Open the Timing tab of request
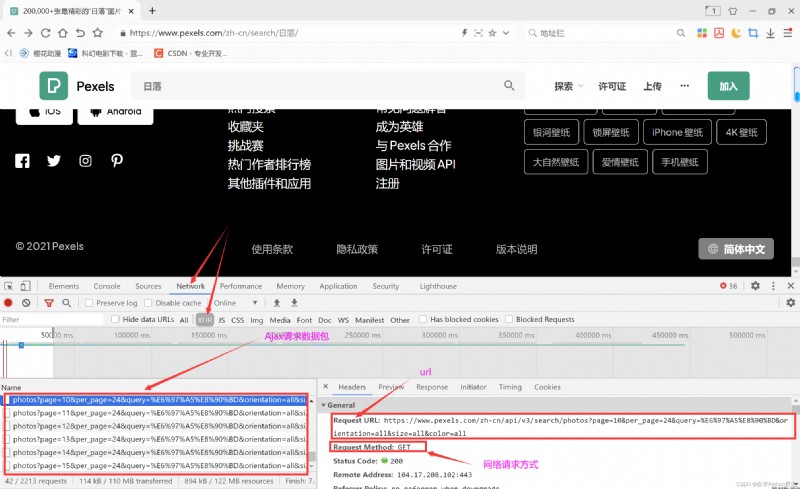Image resolution: width=800 pixels, height=489 pixels. (x=510, y=387)
